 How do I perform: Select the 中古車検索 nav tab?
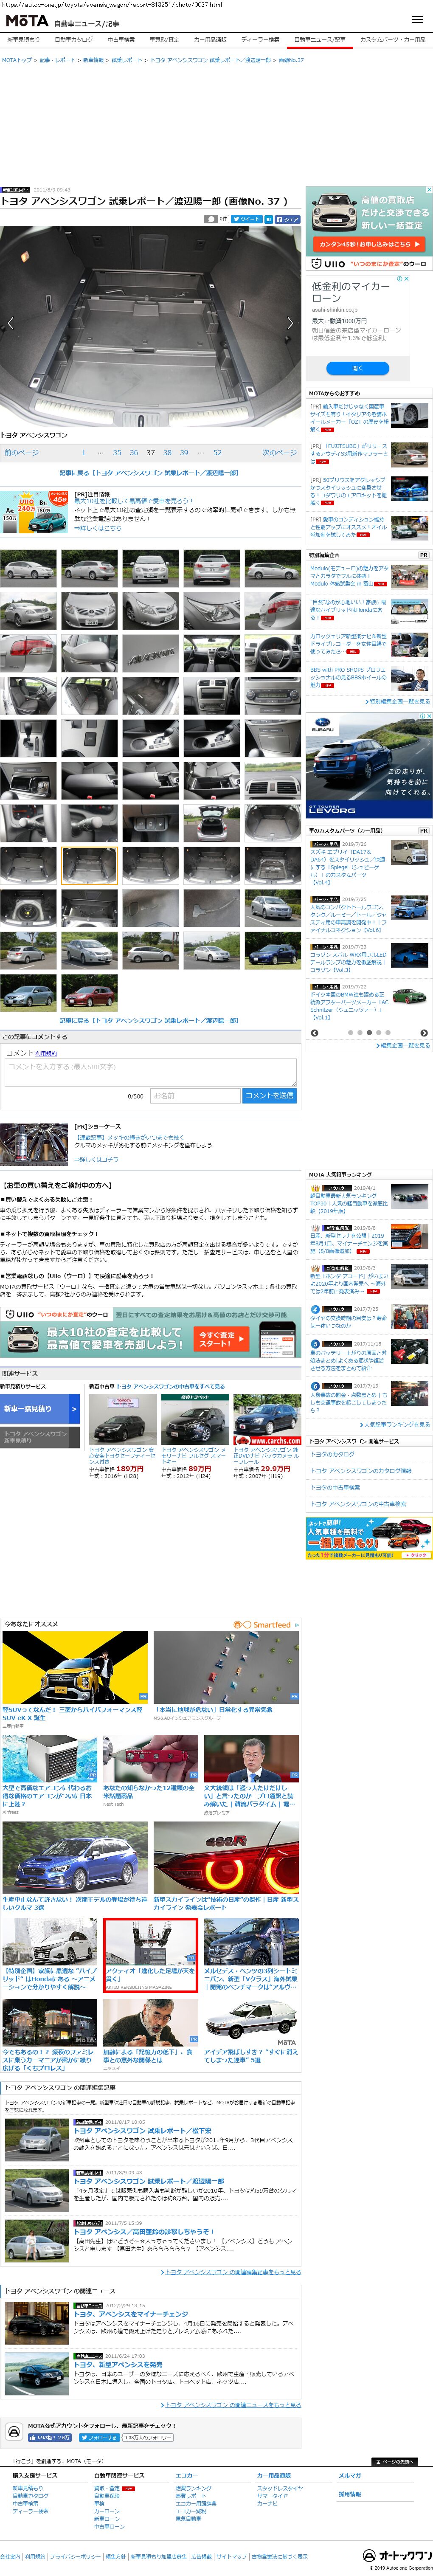pyautogui.click(x=121, y=40)
